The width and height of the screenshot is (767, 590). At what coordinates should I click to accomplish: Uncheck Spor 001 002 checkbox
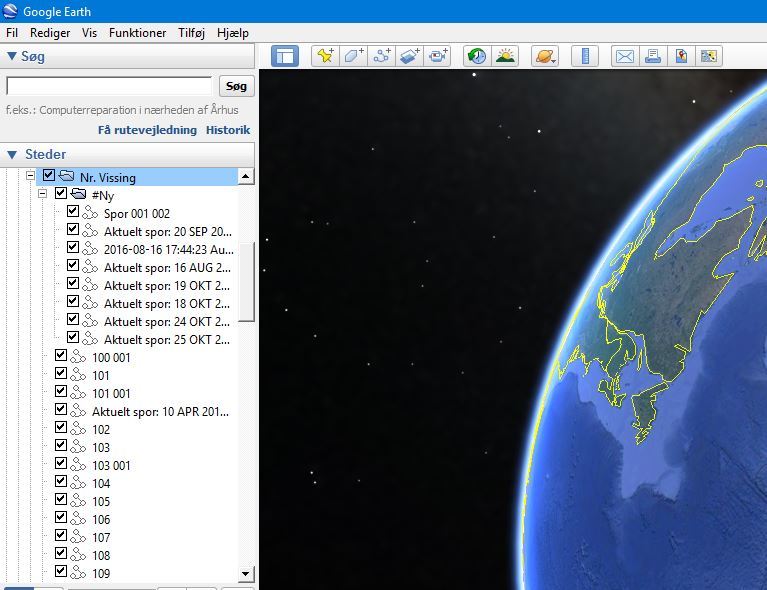pos(73,211)
